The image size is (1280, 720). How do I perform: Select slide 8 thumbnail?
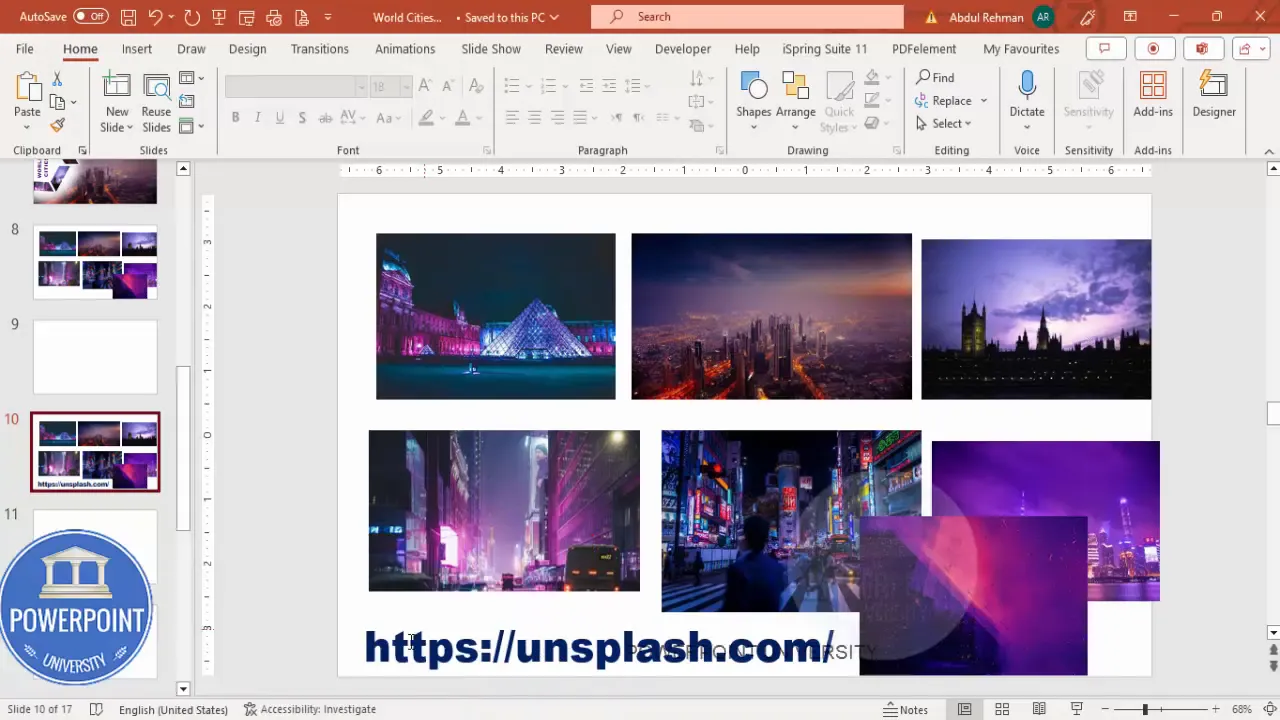pos(95,262)
